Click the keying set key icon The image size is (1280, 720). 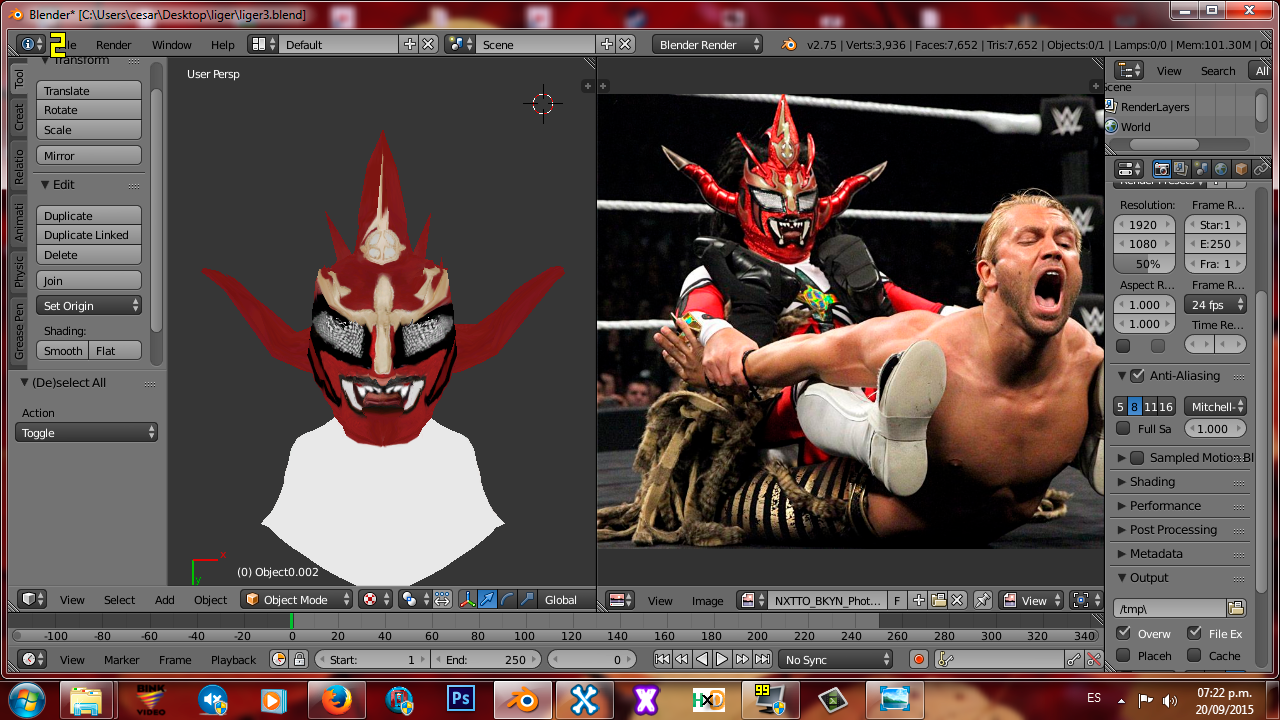click(945, 659)
